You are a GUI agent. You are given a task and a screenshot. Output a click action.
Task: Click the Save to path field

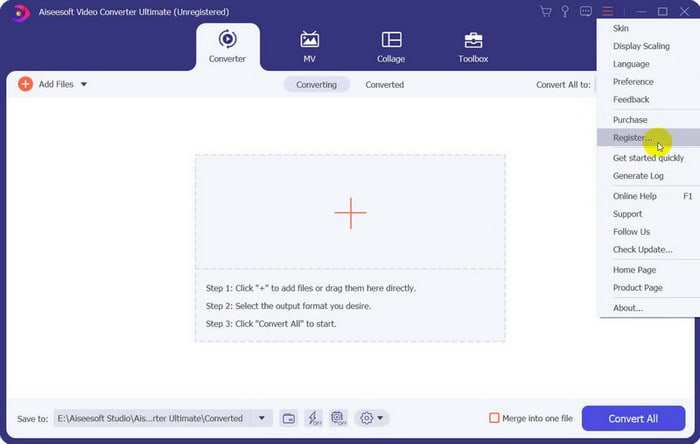pos(154,418)
